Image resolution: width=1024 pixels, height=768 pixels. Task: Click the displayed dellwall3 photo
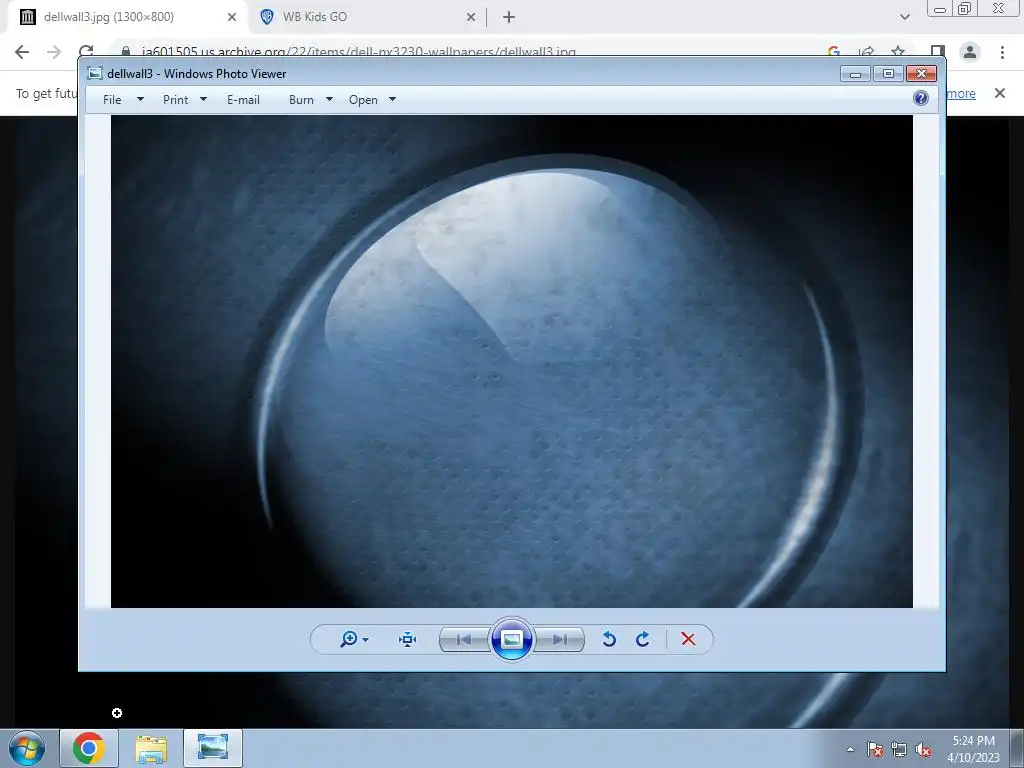(x=511, y=361)
